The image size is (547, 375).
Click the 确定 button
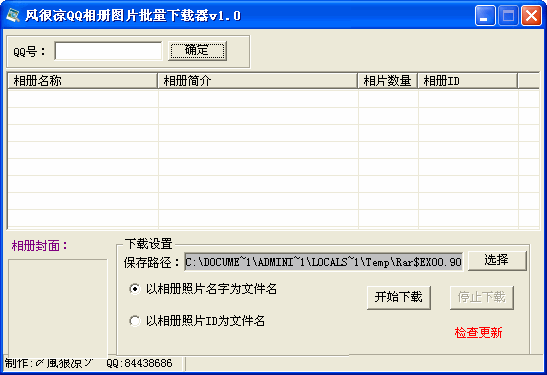pos(197,51)
